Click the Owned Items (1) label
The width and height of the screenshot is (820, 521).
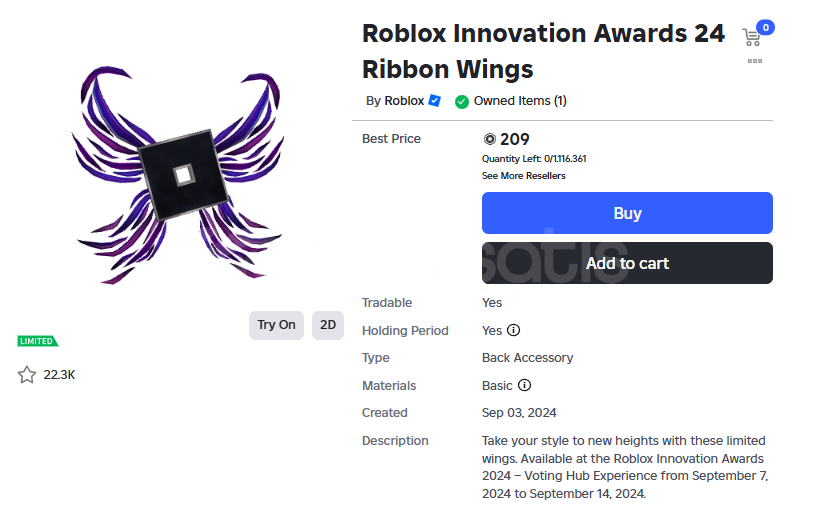coord(520,101)
